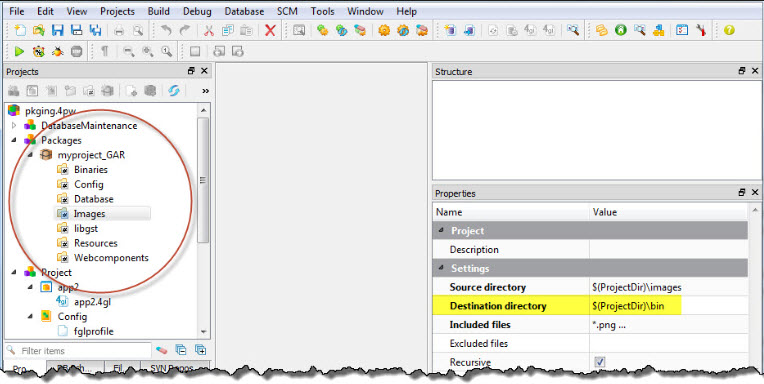Select the Webcomponents folder in tree
The width and height of the screenshot is (764, 384).
(x=111, y=258)
